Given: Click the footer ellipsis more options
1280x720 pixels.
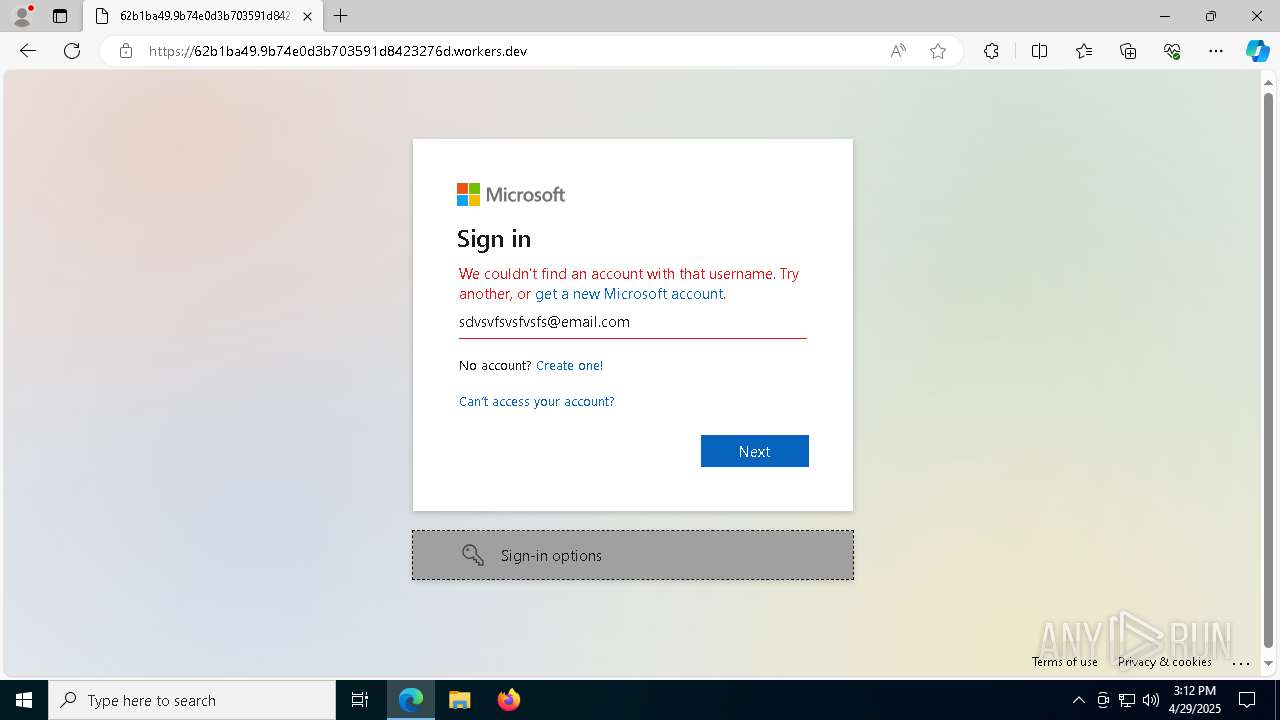Looking at the screenshot, I should click(x=1241, y=662).
